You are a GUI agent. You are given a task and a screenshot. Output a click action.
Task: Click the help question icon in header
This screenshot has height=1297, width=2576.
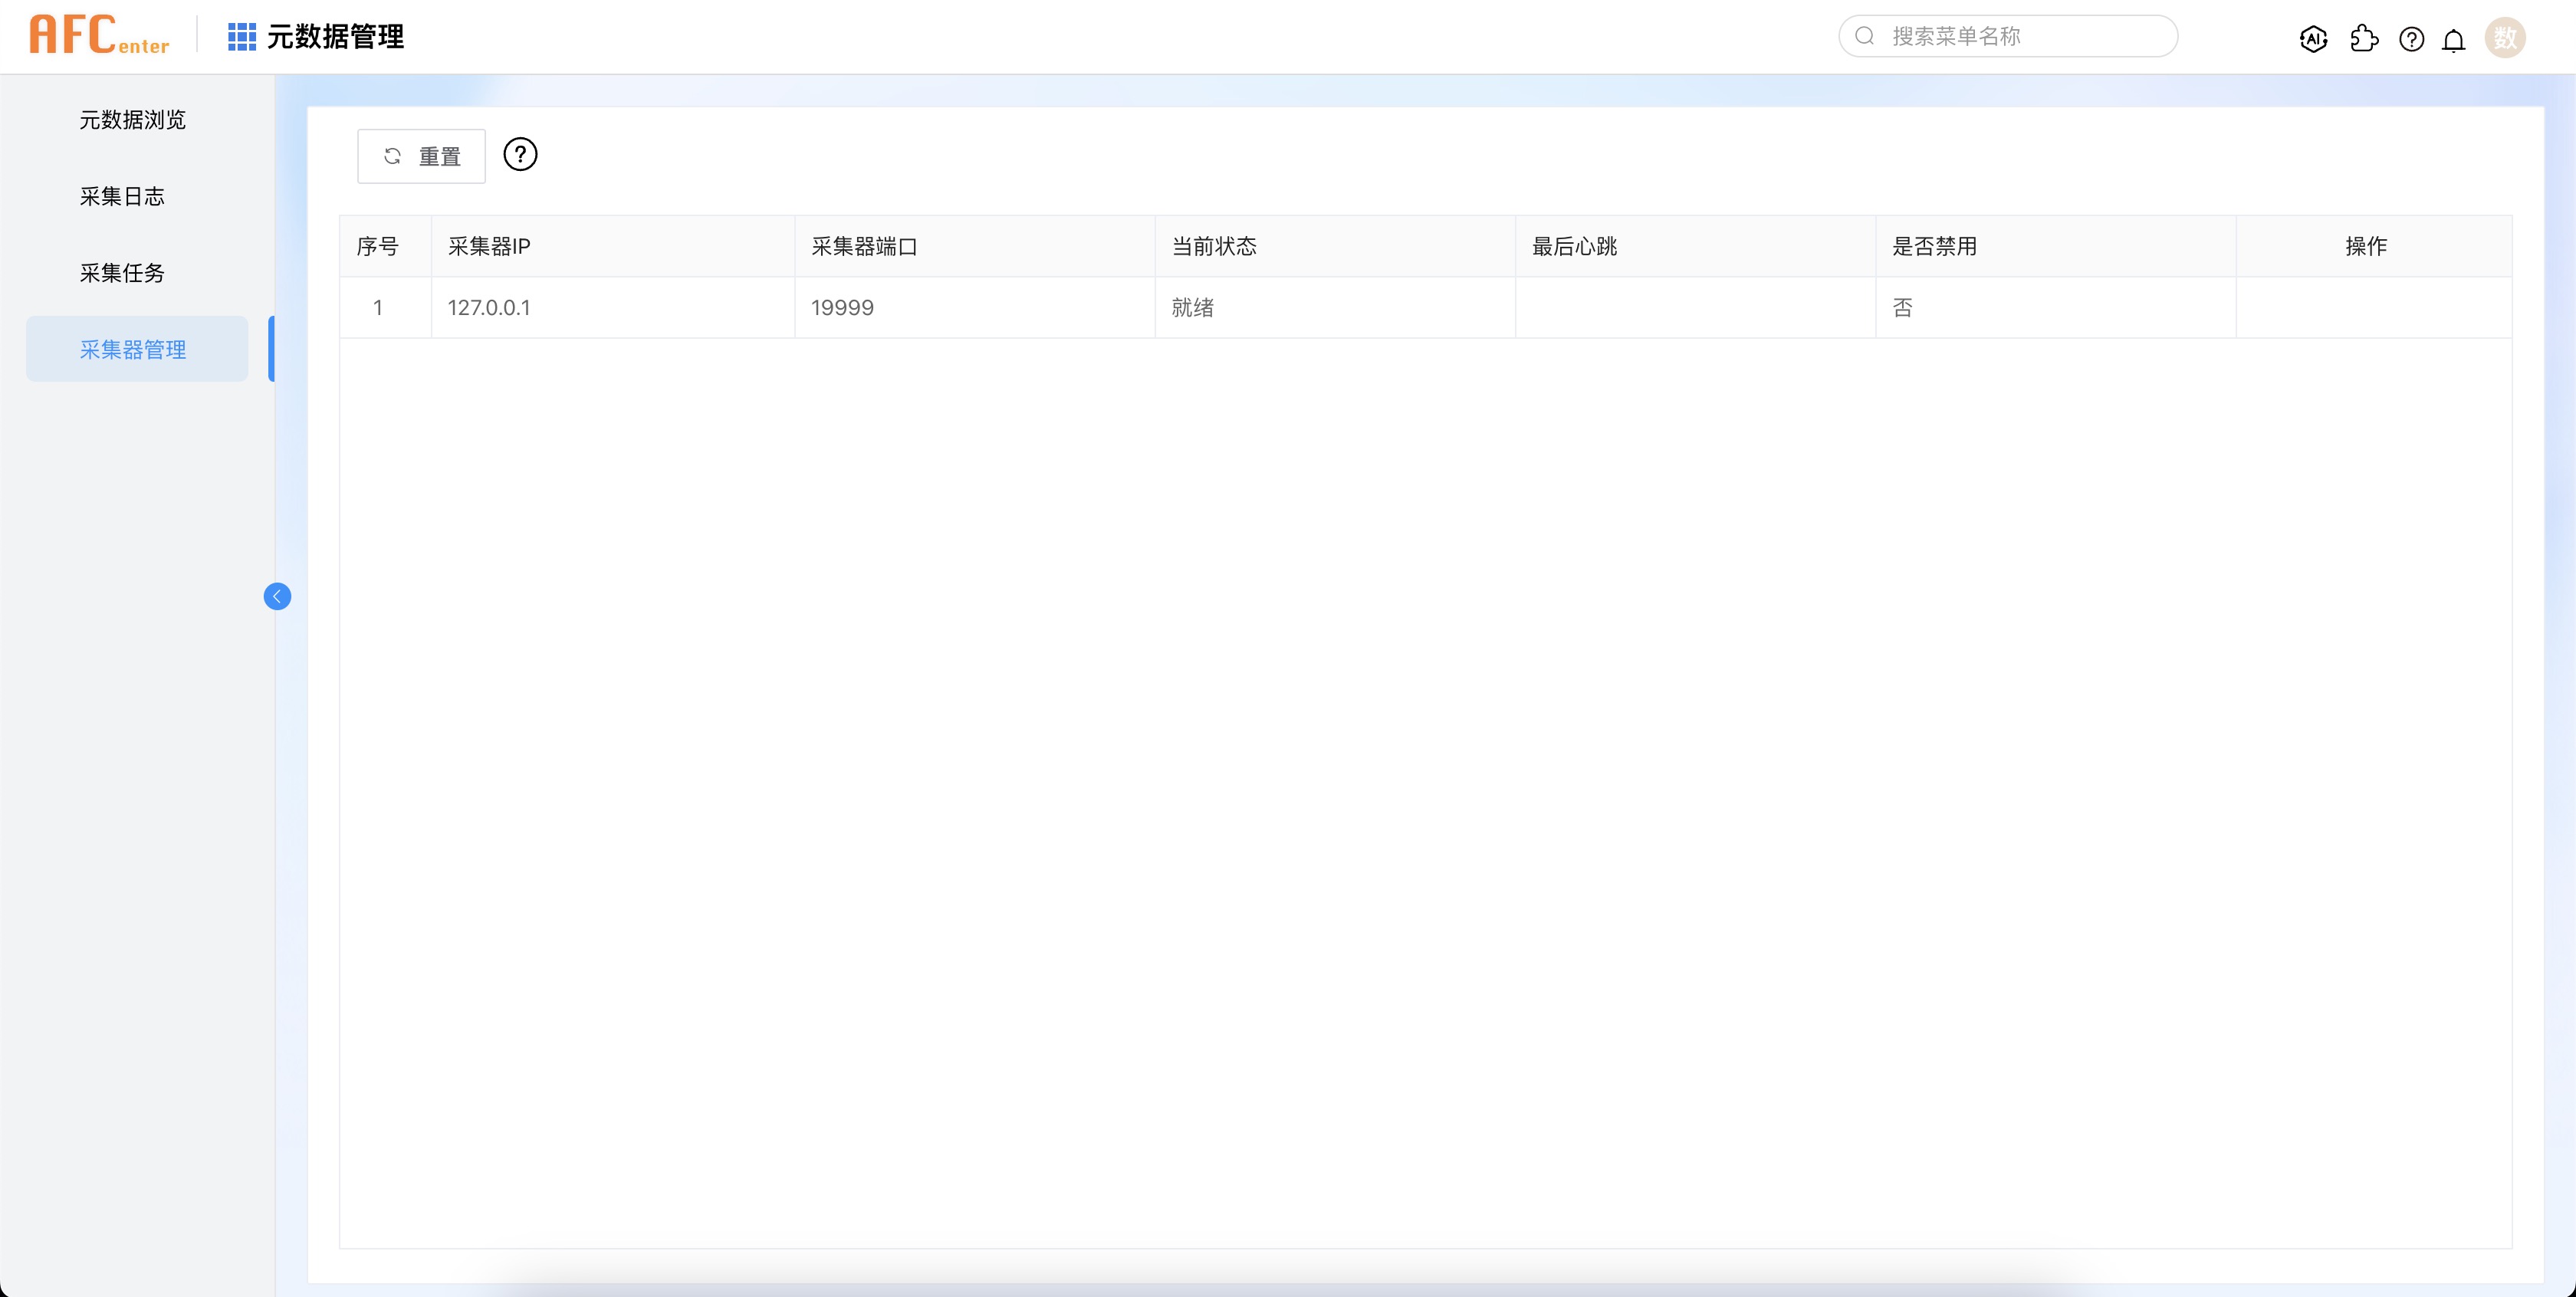pyautogui.click(x=2411, y=39)
